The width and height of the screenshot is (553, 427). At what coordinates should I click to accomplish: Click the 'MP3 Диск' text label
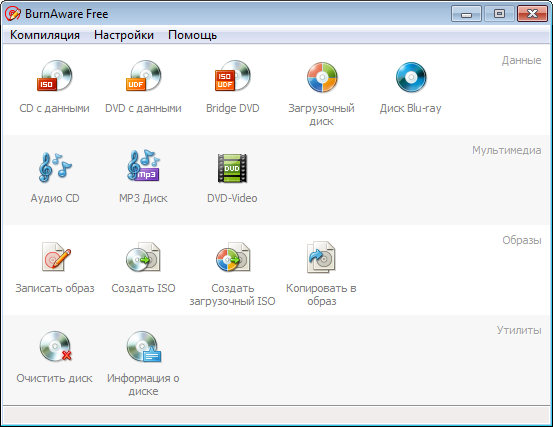pyautogui.click(x=143, y=198)
